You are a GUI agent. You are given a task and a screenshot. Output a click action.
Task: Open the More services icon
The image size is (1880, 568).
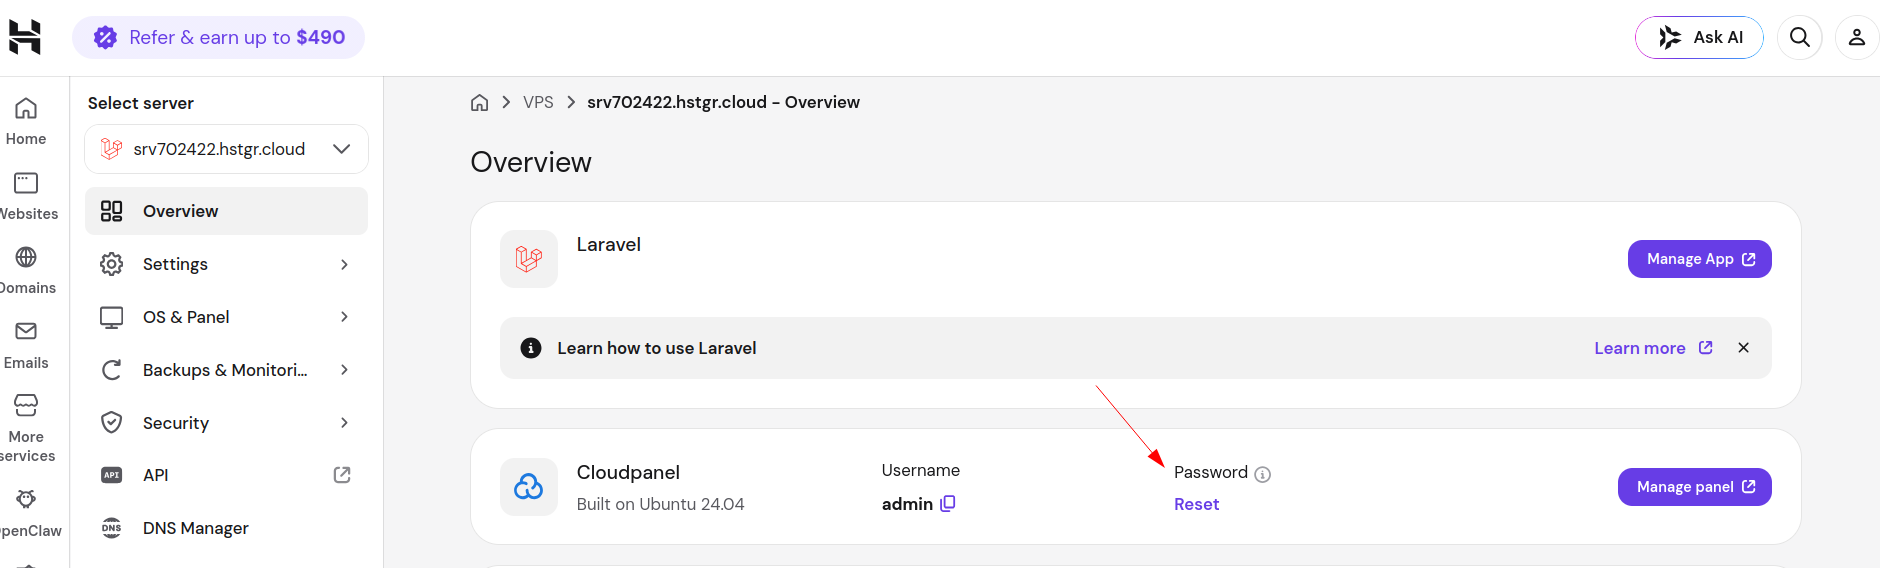(x=26, y=405)
